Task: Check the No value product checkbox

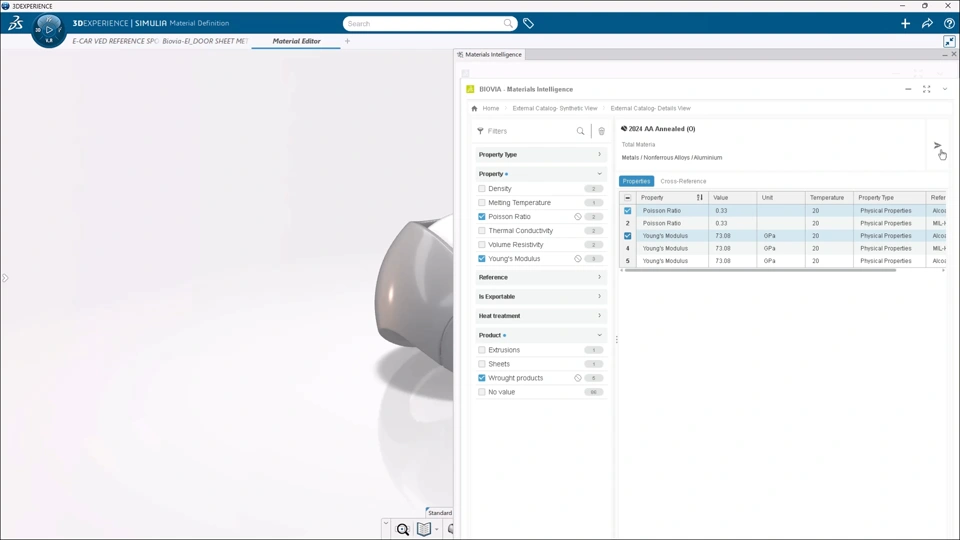Action: 482,392
